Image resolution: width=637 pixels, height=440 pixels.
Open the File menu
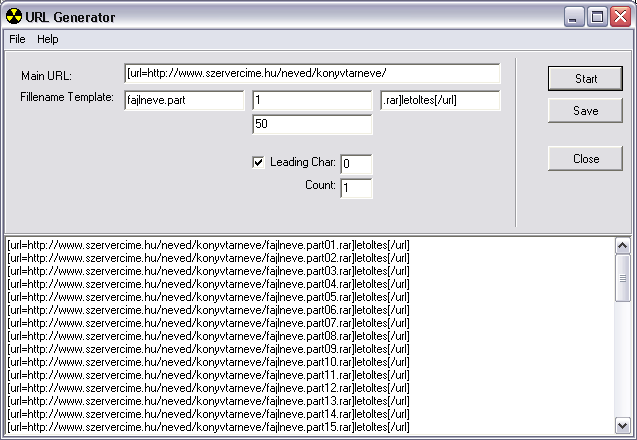[17, 39]
